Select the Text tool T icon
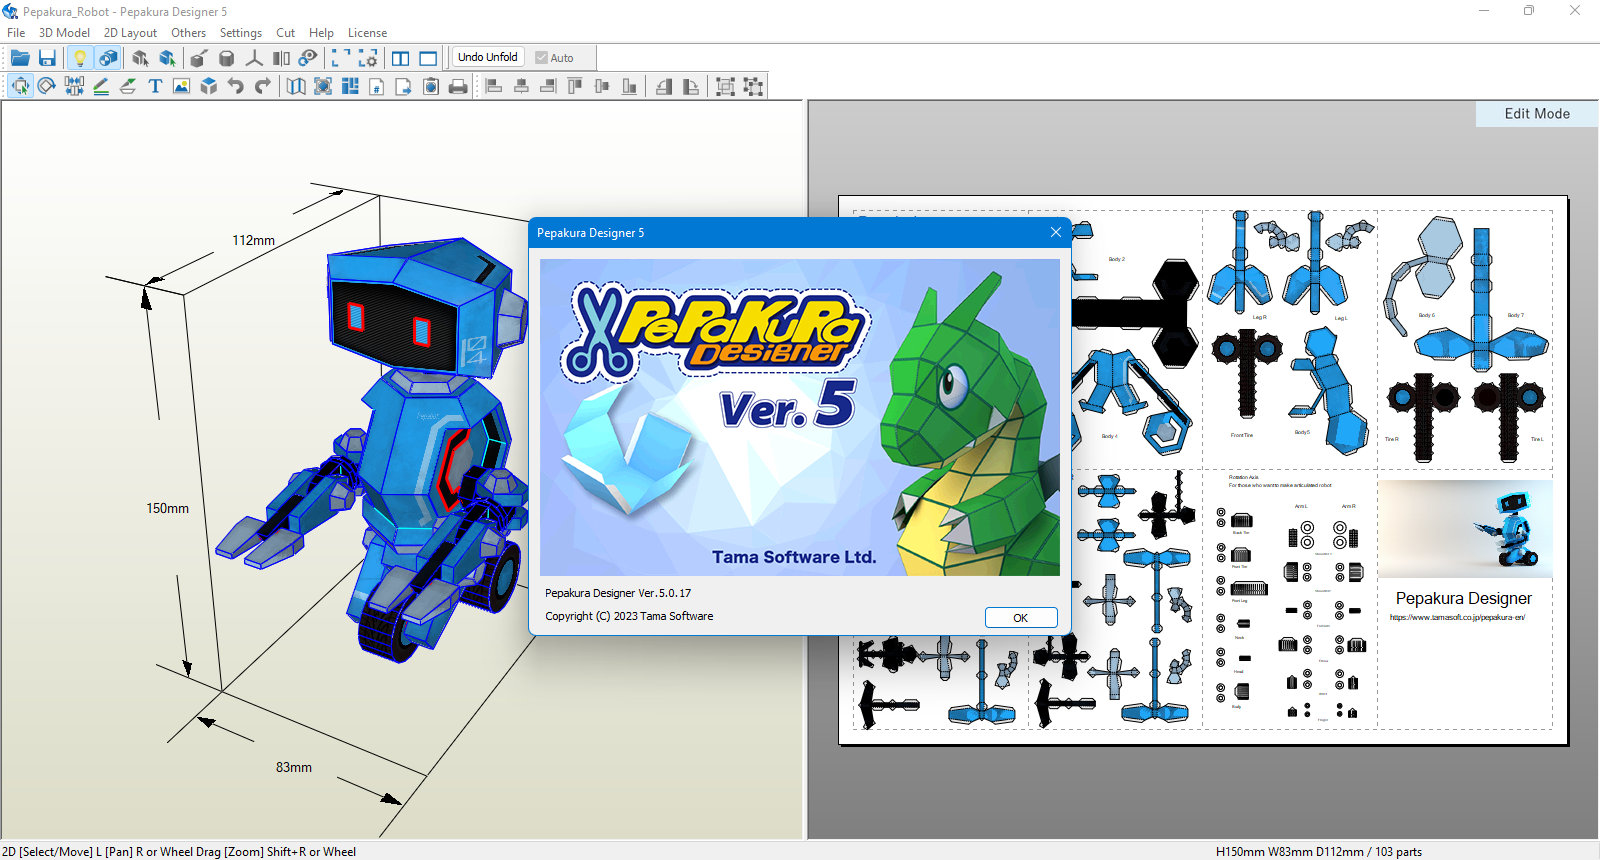 point(155,86)
